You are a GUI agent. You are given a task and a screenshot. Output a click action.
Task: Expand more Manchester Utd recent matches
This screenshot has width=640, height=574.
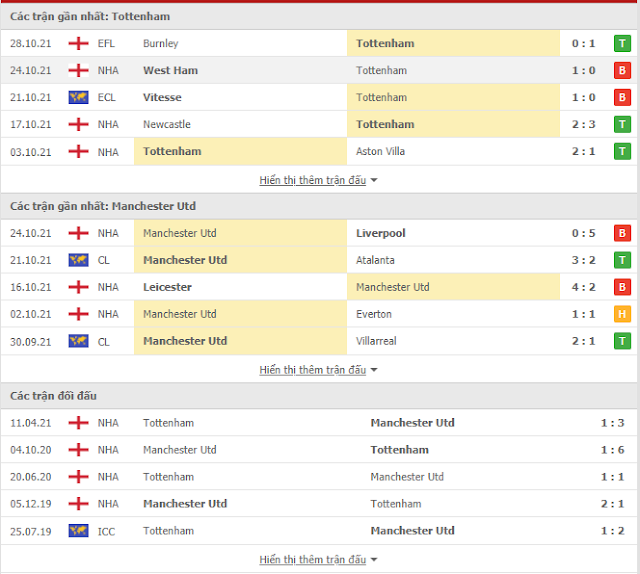click(318, 370)
